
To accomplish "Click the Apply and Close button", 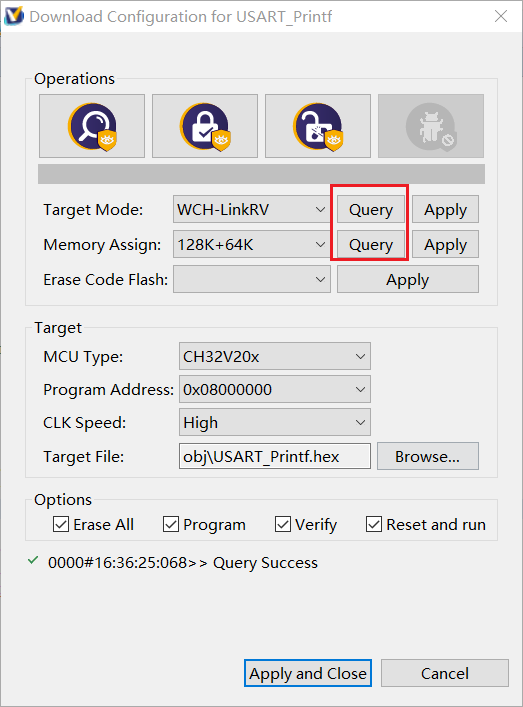I will point(308,673).
